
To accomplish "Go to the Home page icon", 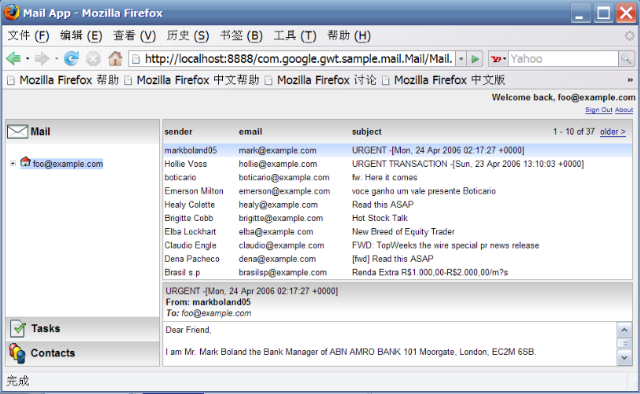I will point(115,59).
